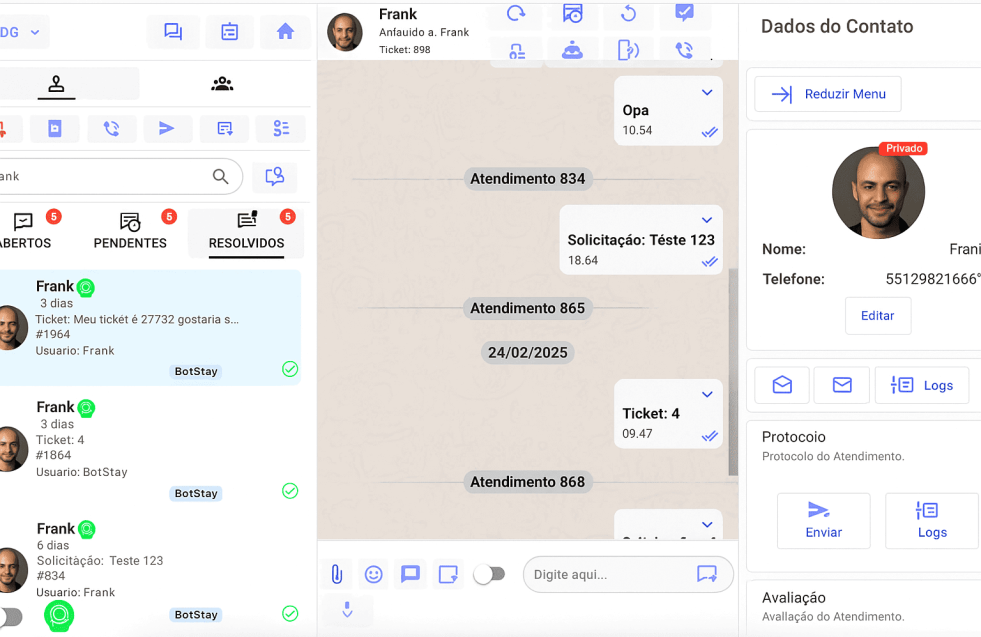
Task: Click the service bell icon in chat header
Action: pos(572,51)
